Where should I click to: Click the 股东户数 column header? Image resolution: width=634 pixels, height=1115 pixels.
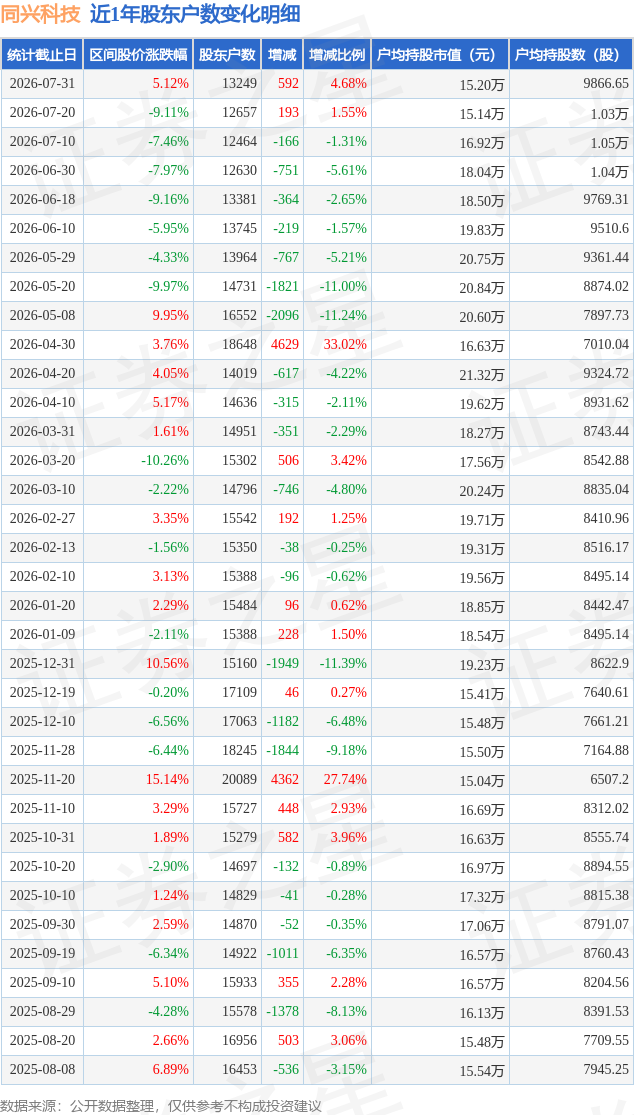(x=227, y=55)
